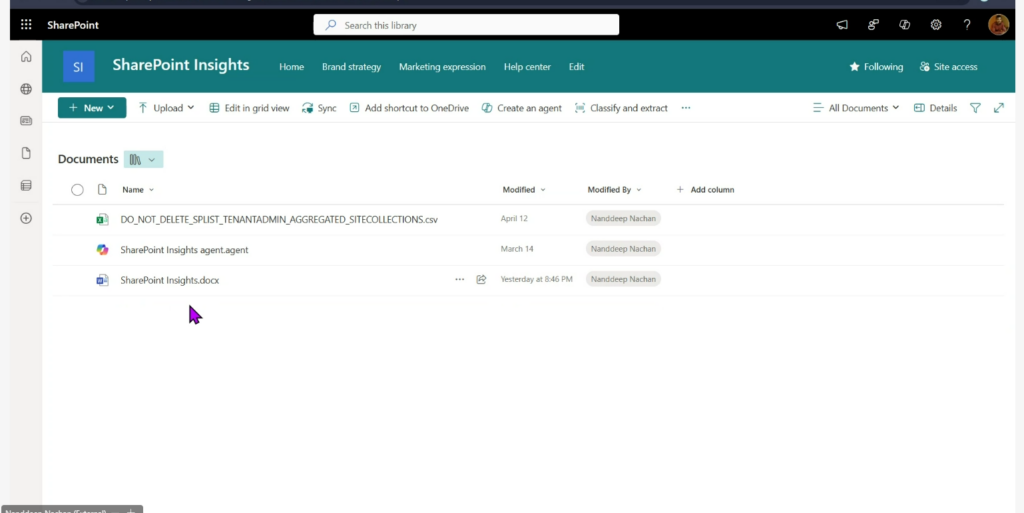Click Create an agent
Screen dimensions: 1024x513
tap(521, 108)
